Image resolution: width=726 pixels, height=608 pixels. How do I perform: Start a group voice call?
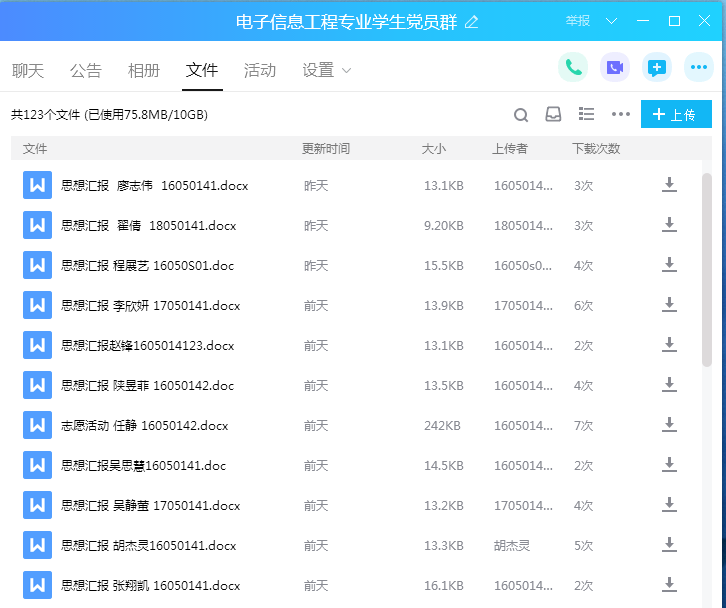(x=573, y=68)
